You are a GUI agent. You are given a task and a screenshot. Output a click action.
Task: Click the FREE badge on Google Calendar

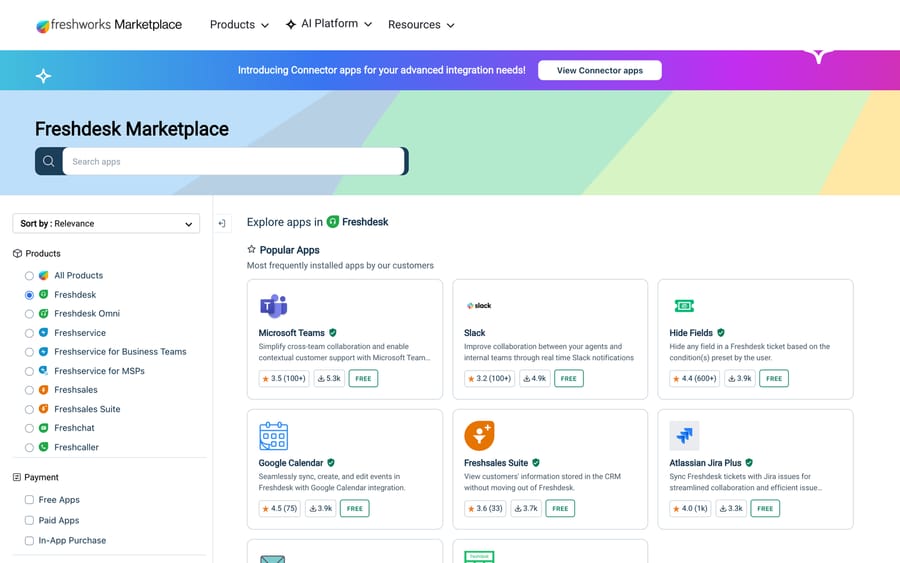pyautogui.click(x=355, y=508)
